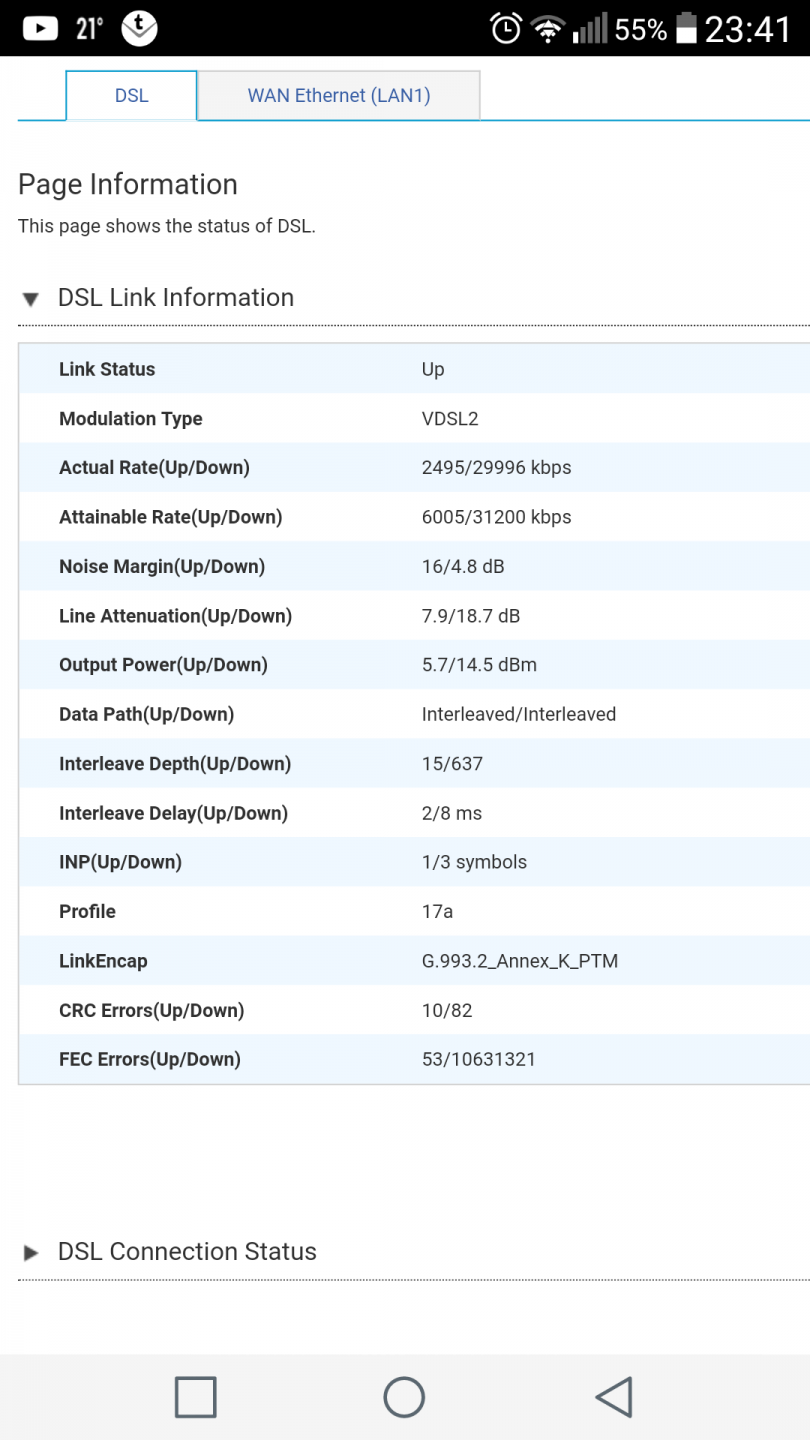Tap the alarm clock status icon
This screenshot has width=810, height=1440.
pyautogui.click(x=506, y=29)
